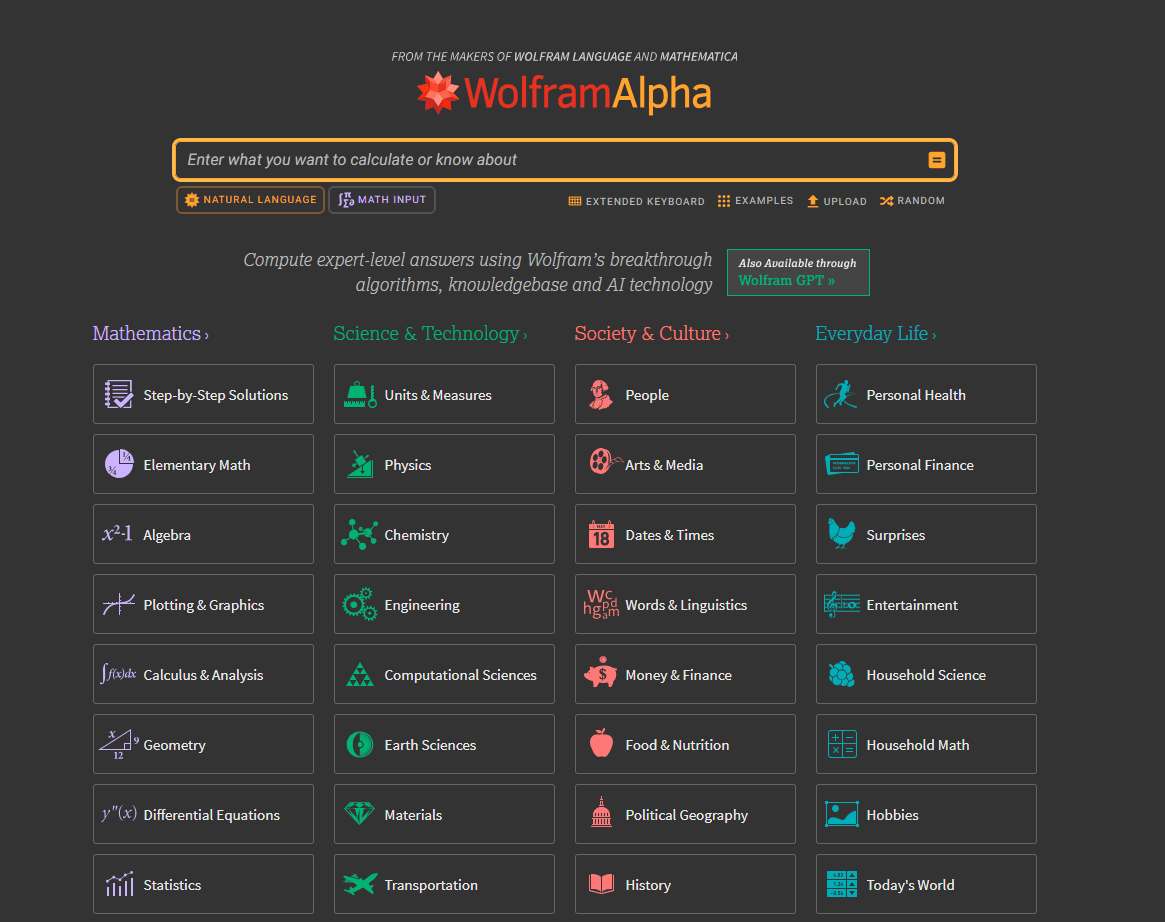Open the Personal Finance label
1165x922 pixels.
click(919, 465)
